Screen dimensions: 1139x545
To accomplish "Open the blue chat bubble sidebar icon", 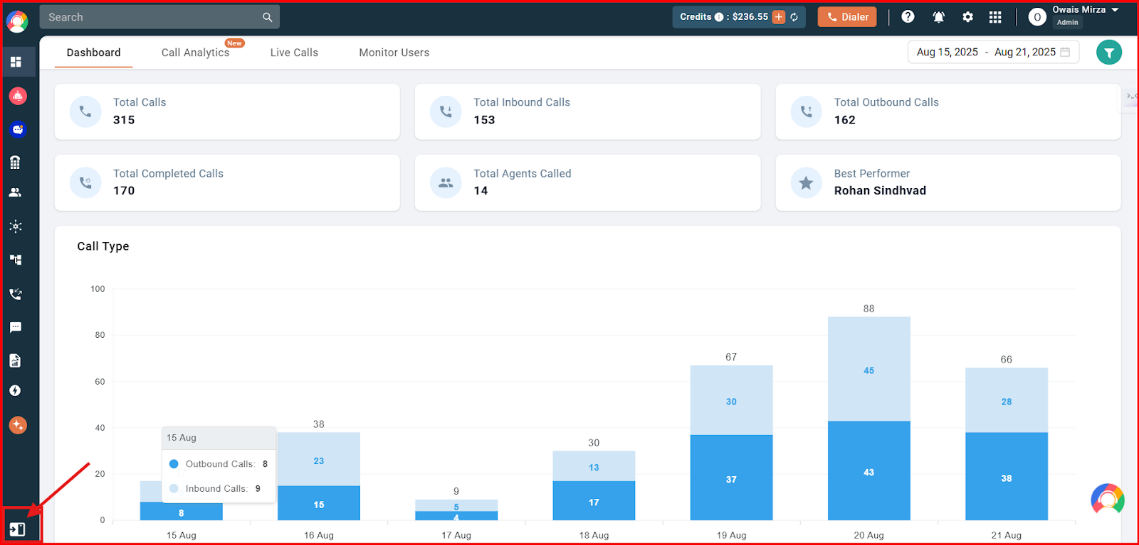I will pos(17,129).
